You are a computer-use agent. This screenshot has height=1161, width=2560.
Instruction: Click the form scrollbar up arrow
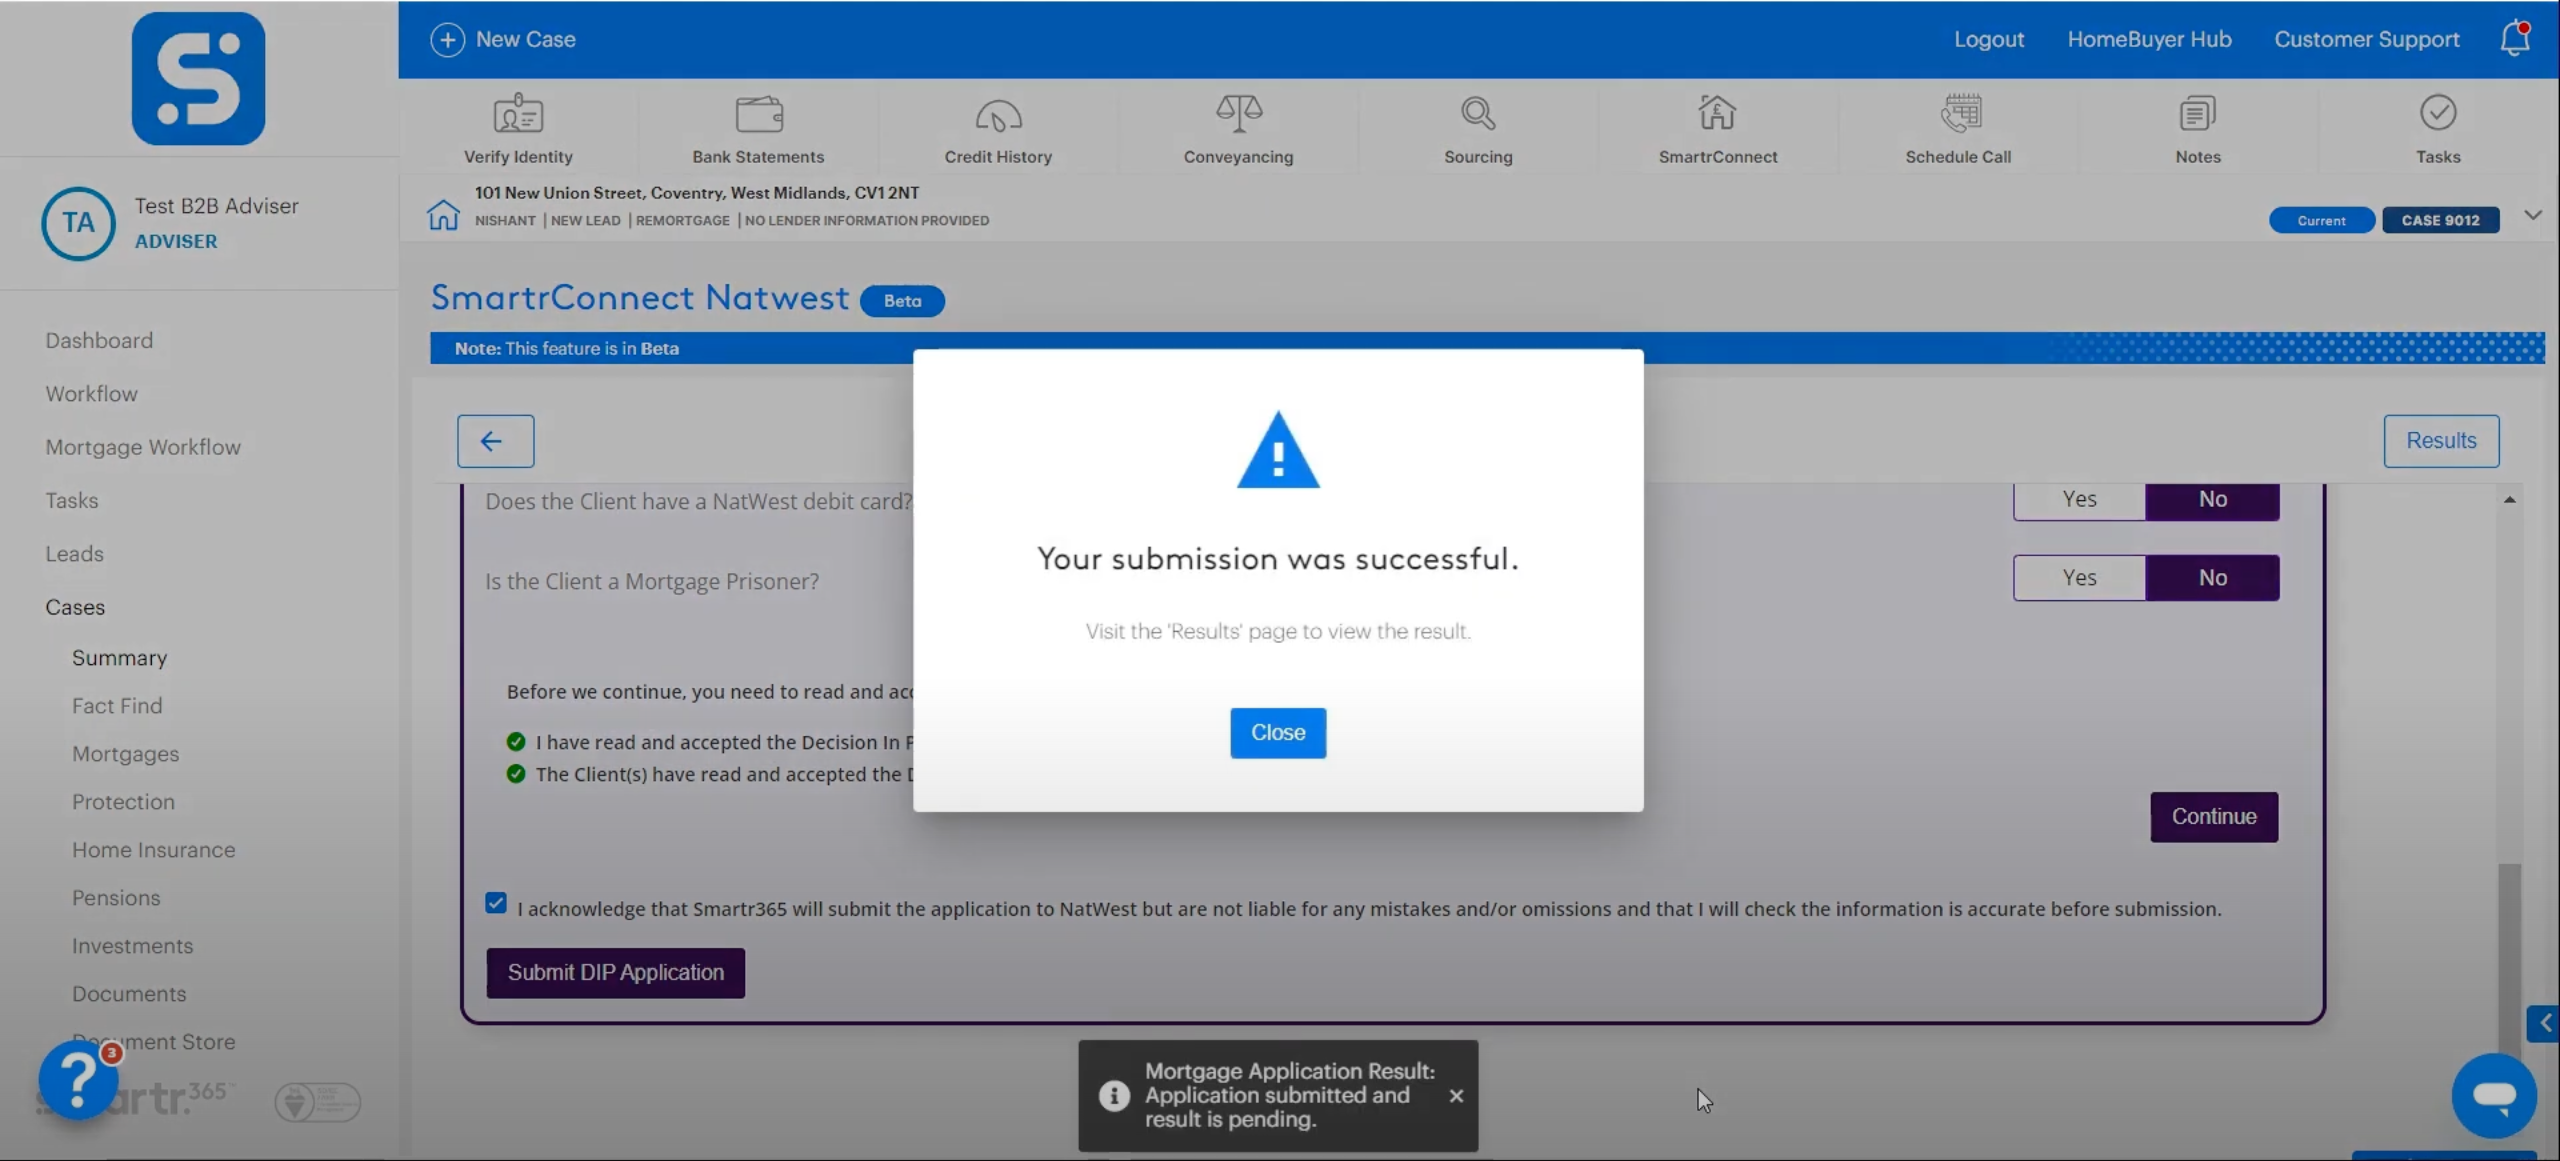(2509, 499)
